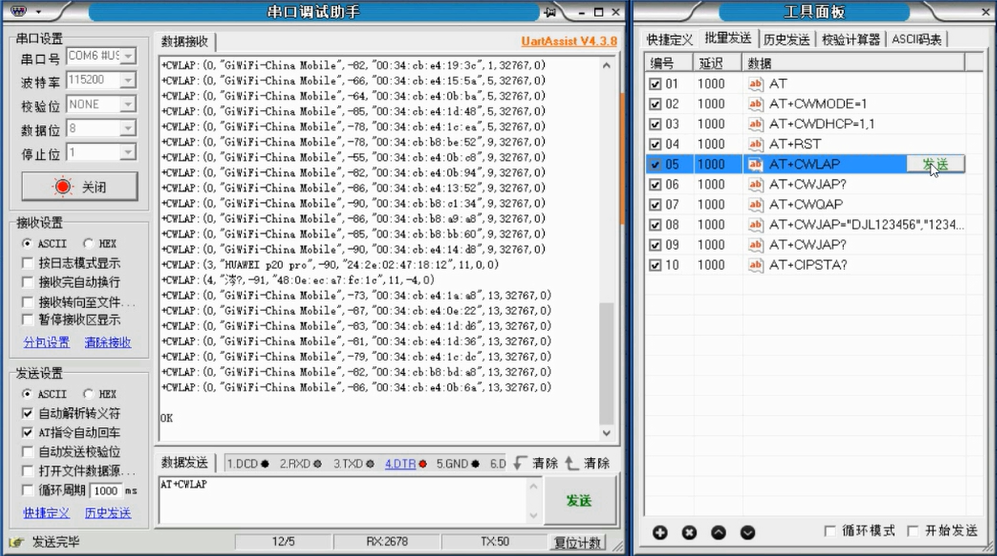The width and height of the screenshot is (997, 556).
Task: Click the ab icon of AT+CWDHCP=1,1 row
Action: pyautogui.click(x=755, y=124)
